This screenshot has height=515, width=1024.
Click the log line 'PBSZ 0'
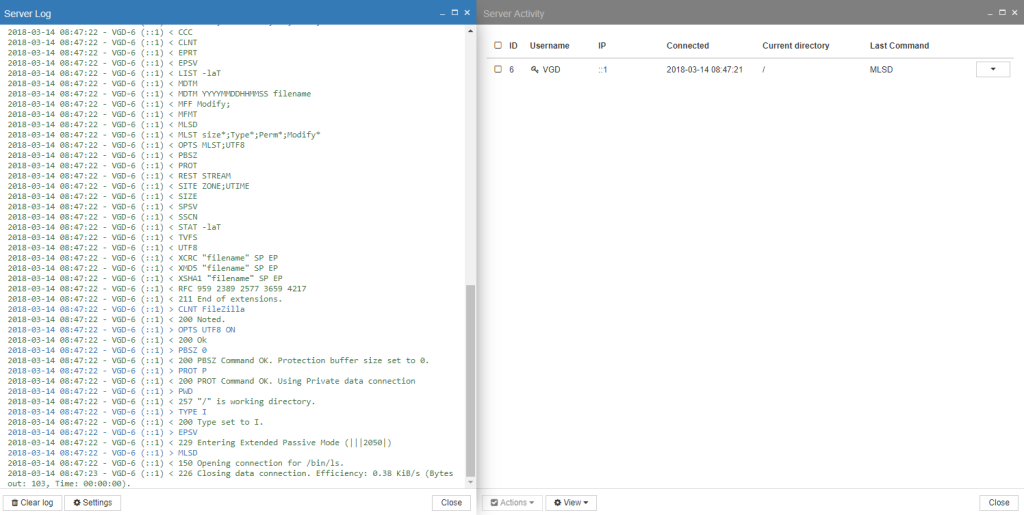coord(107,351)
